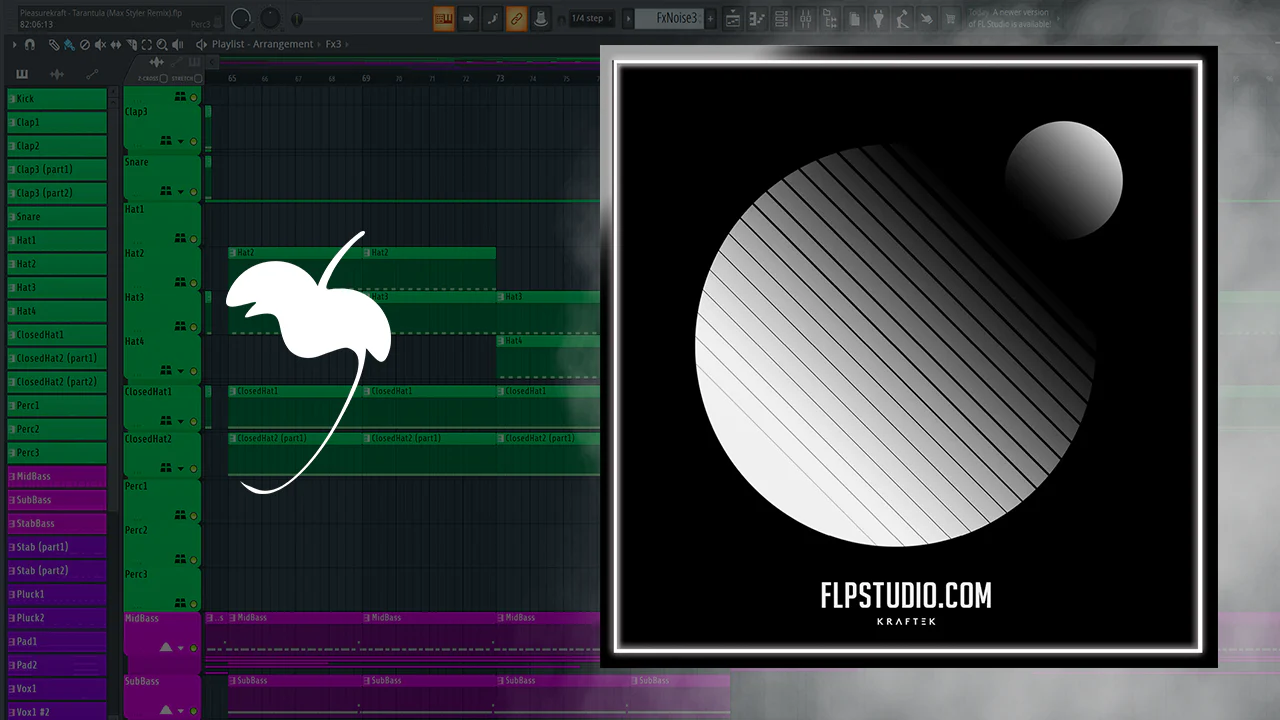Open the Clap3 track dropdown arrow
Image resolution: width=1280 pixels, height=720 pixels.
click(x=181, y=142)
